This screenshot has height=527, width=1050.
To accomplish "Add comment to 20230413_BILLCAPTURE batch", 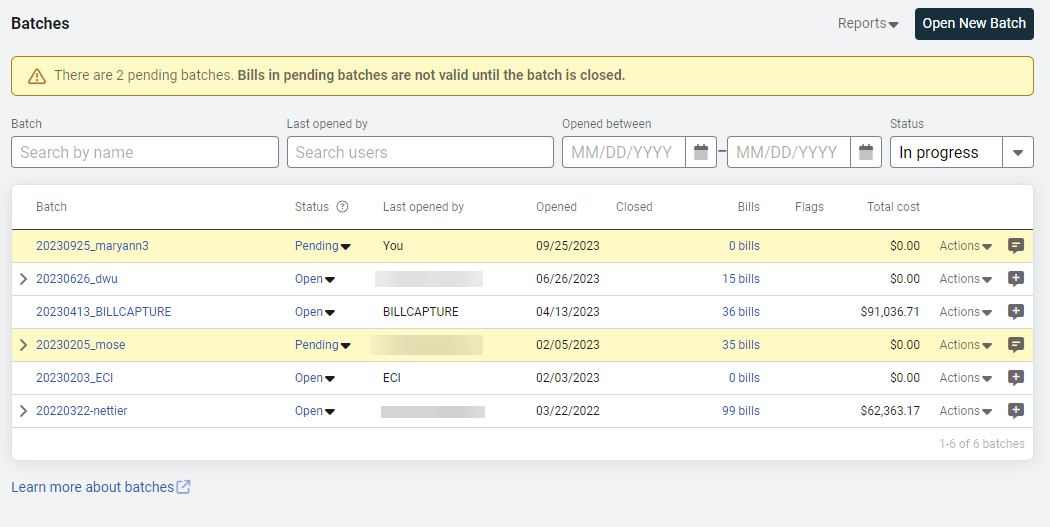I will click(x=1016, y=311).
